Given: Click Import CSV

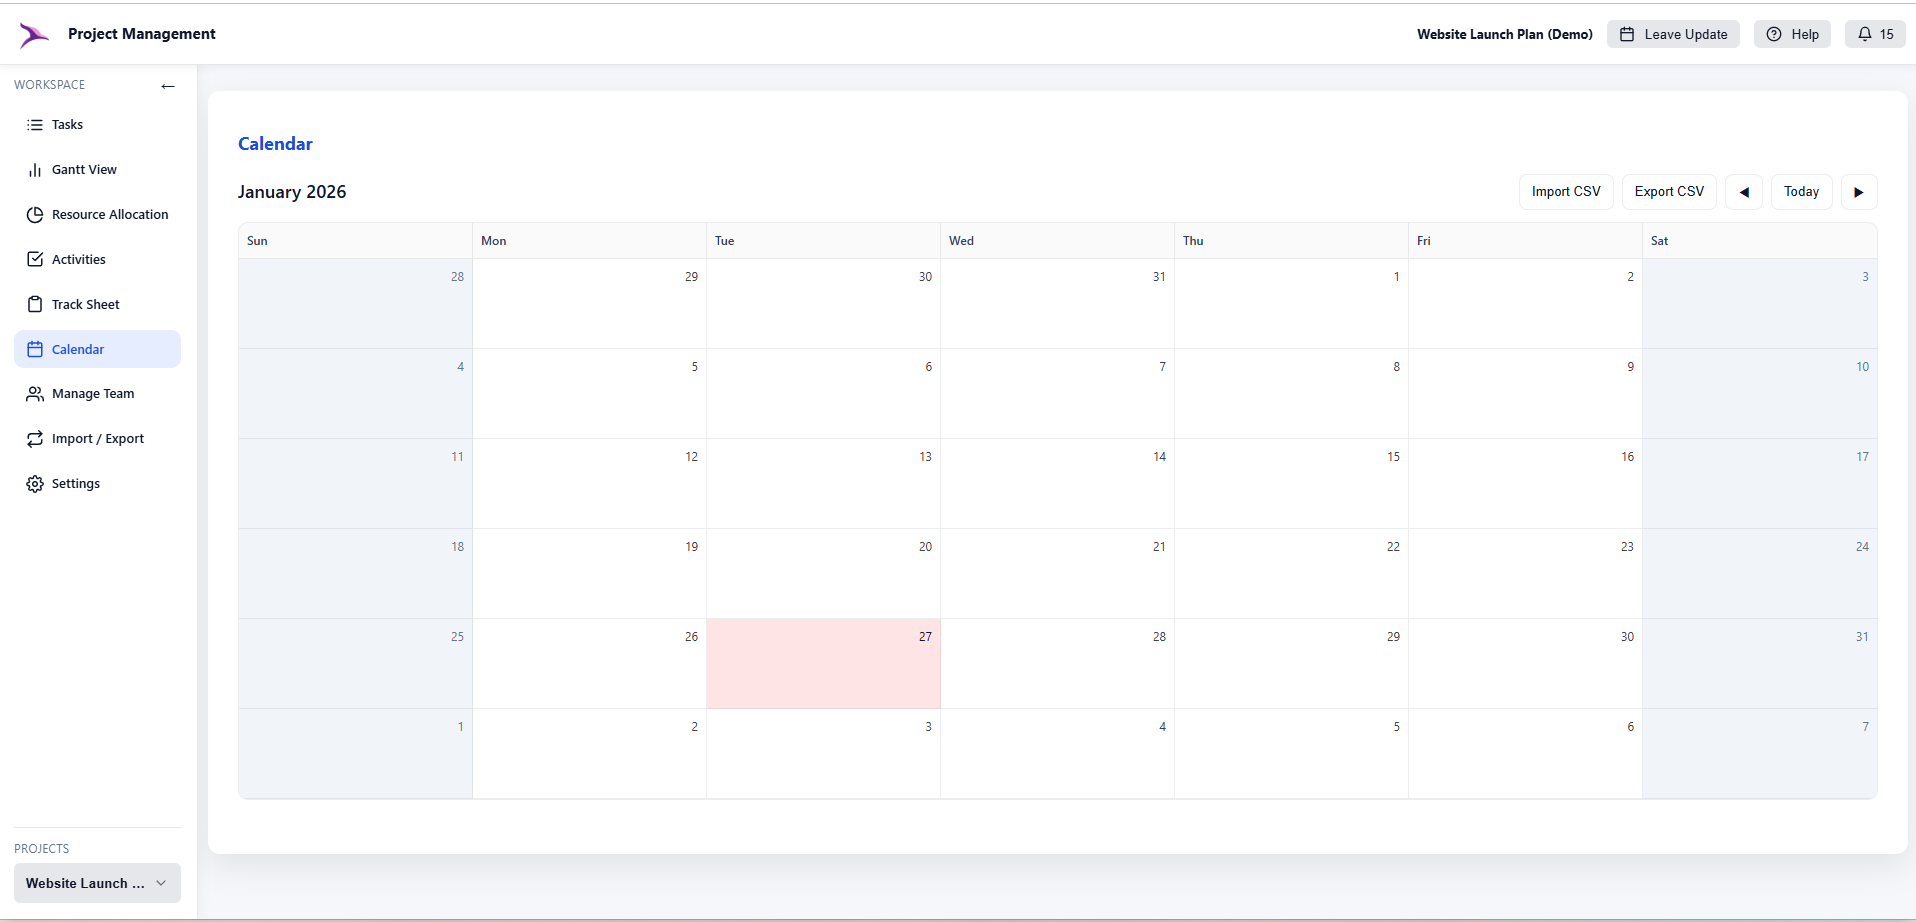Looking at the screenshot, I should (x=1565, y=191).
